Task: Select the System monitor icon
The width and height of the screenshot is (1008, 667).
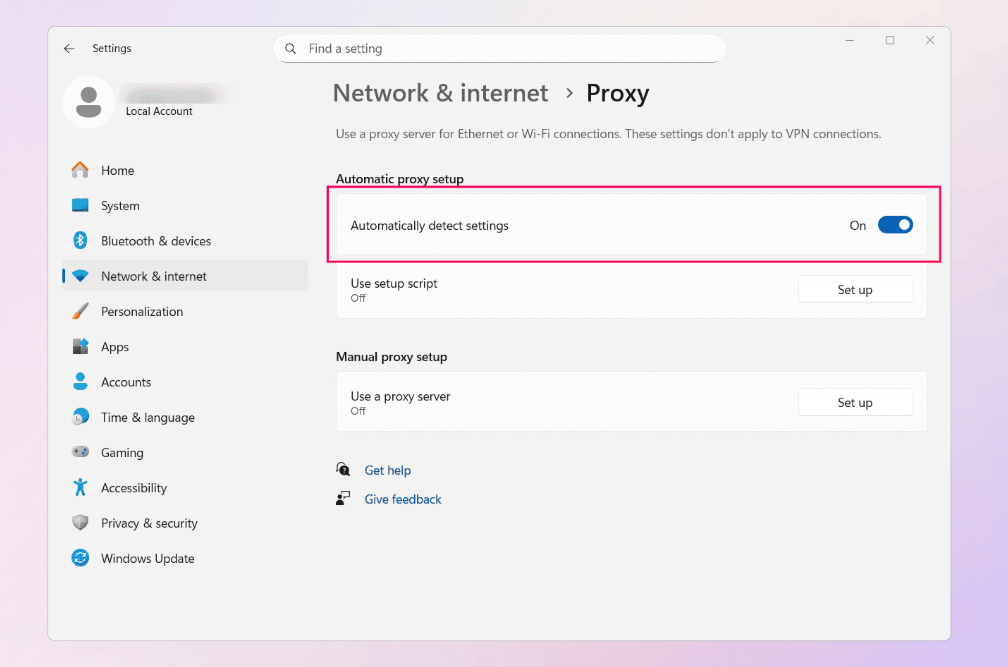Action: coord(80,206)
